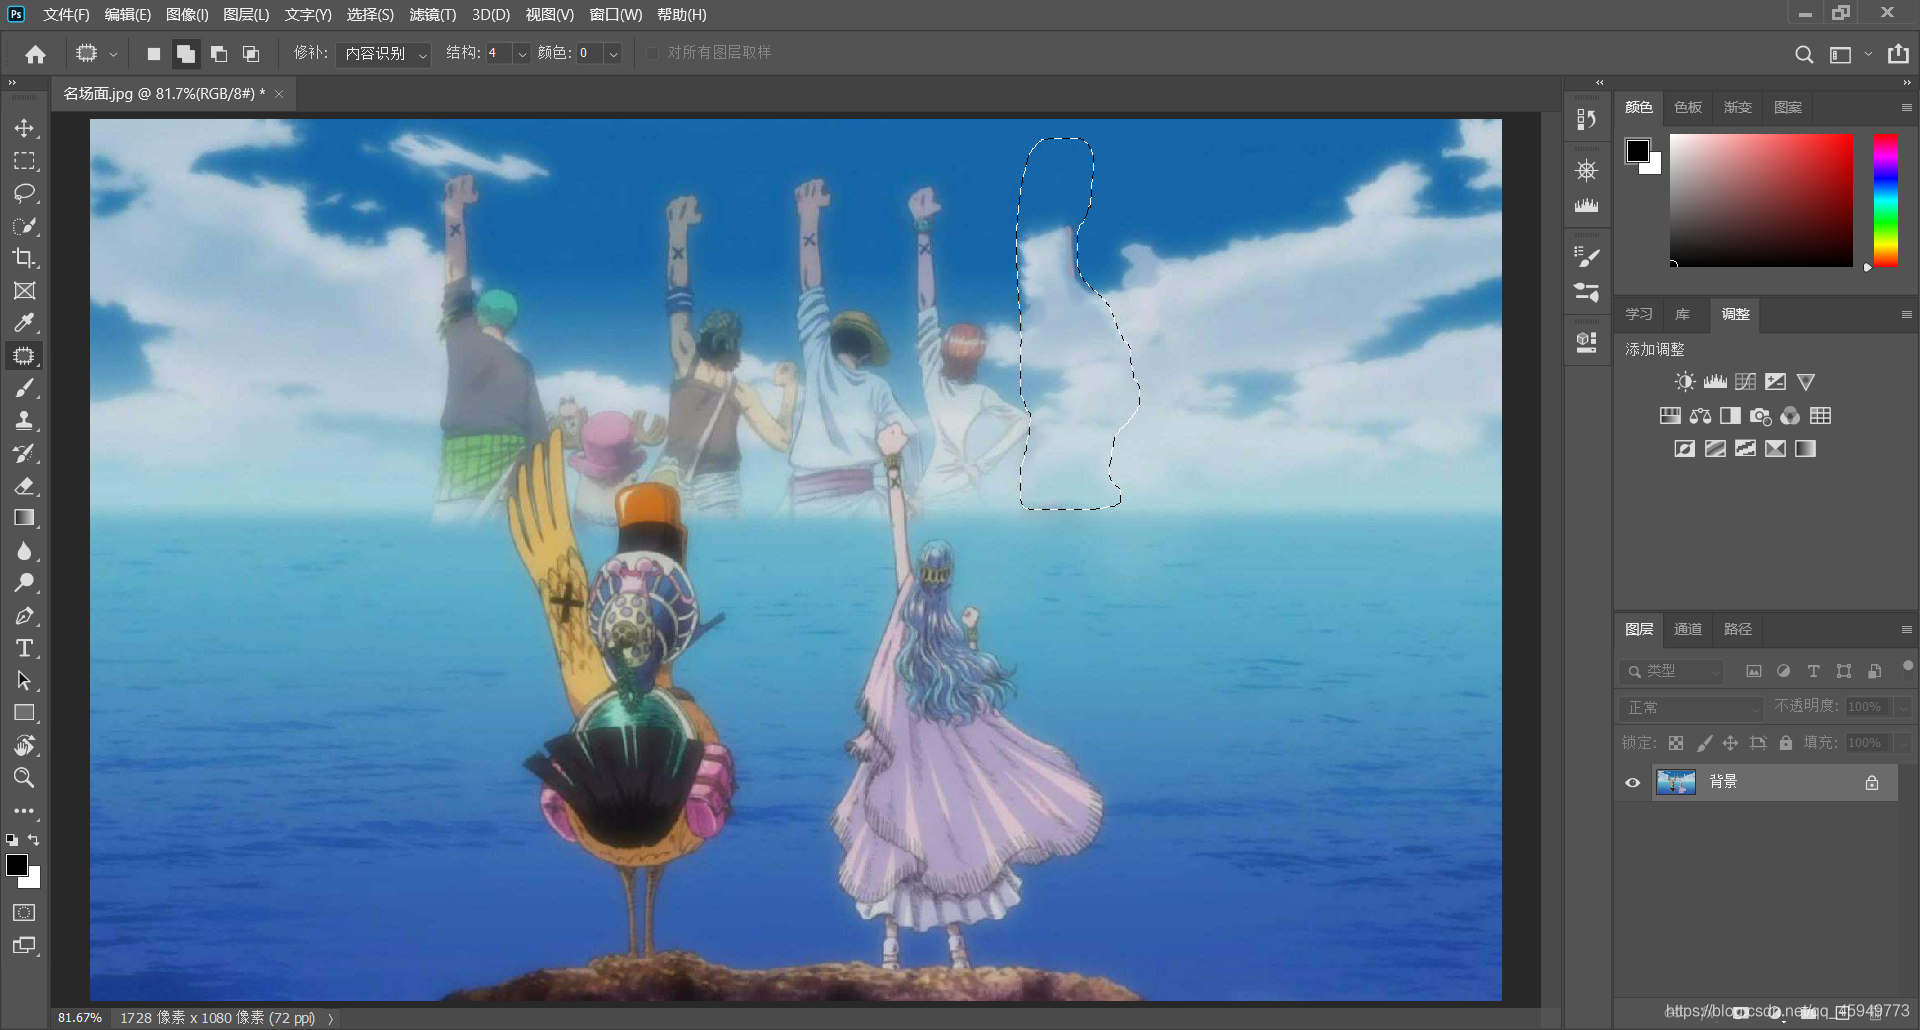Click the Share icon top right
Viewport: 1920px width, 1030px height.
[x=1898, y=54]
